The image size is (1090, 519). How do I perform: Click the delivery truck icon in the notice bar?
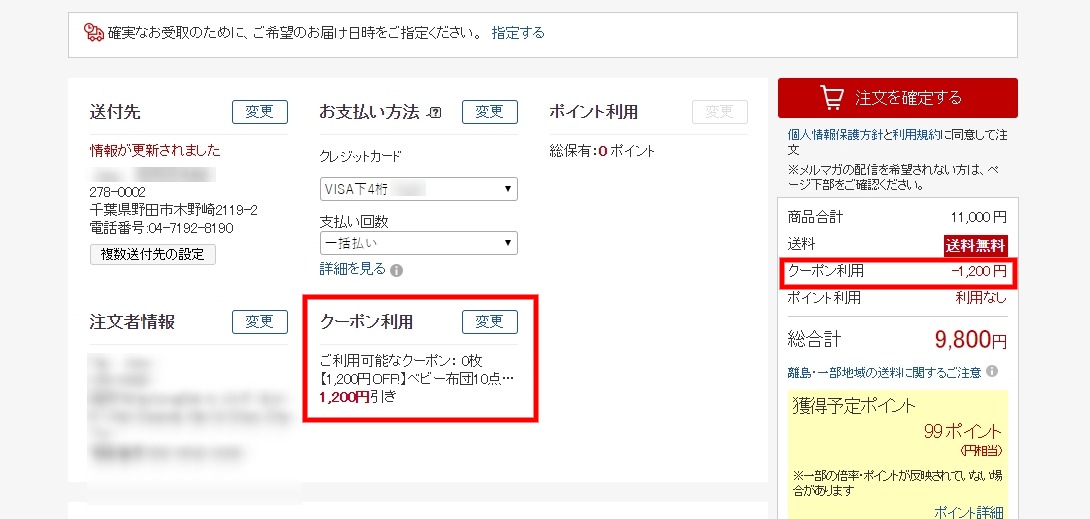coord(95,33)
